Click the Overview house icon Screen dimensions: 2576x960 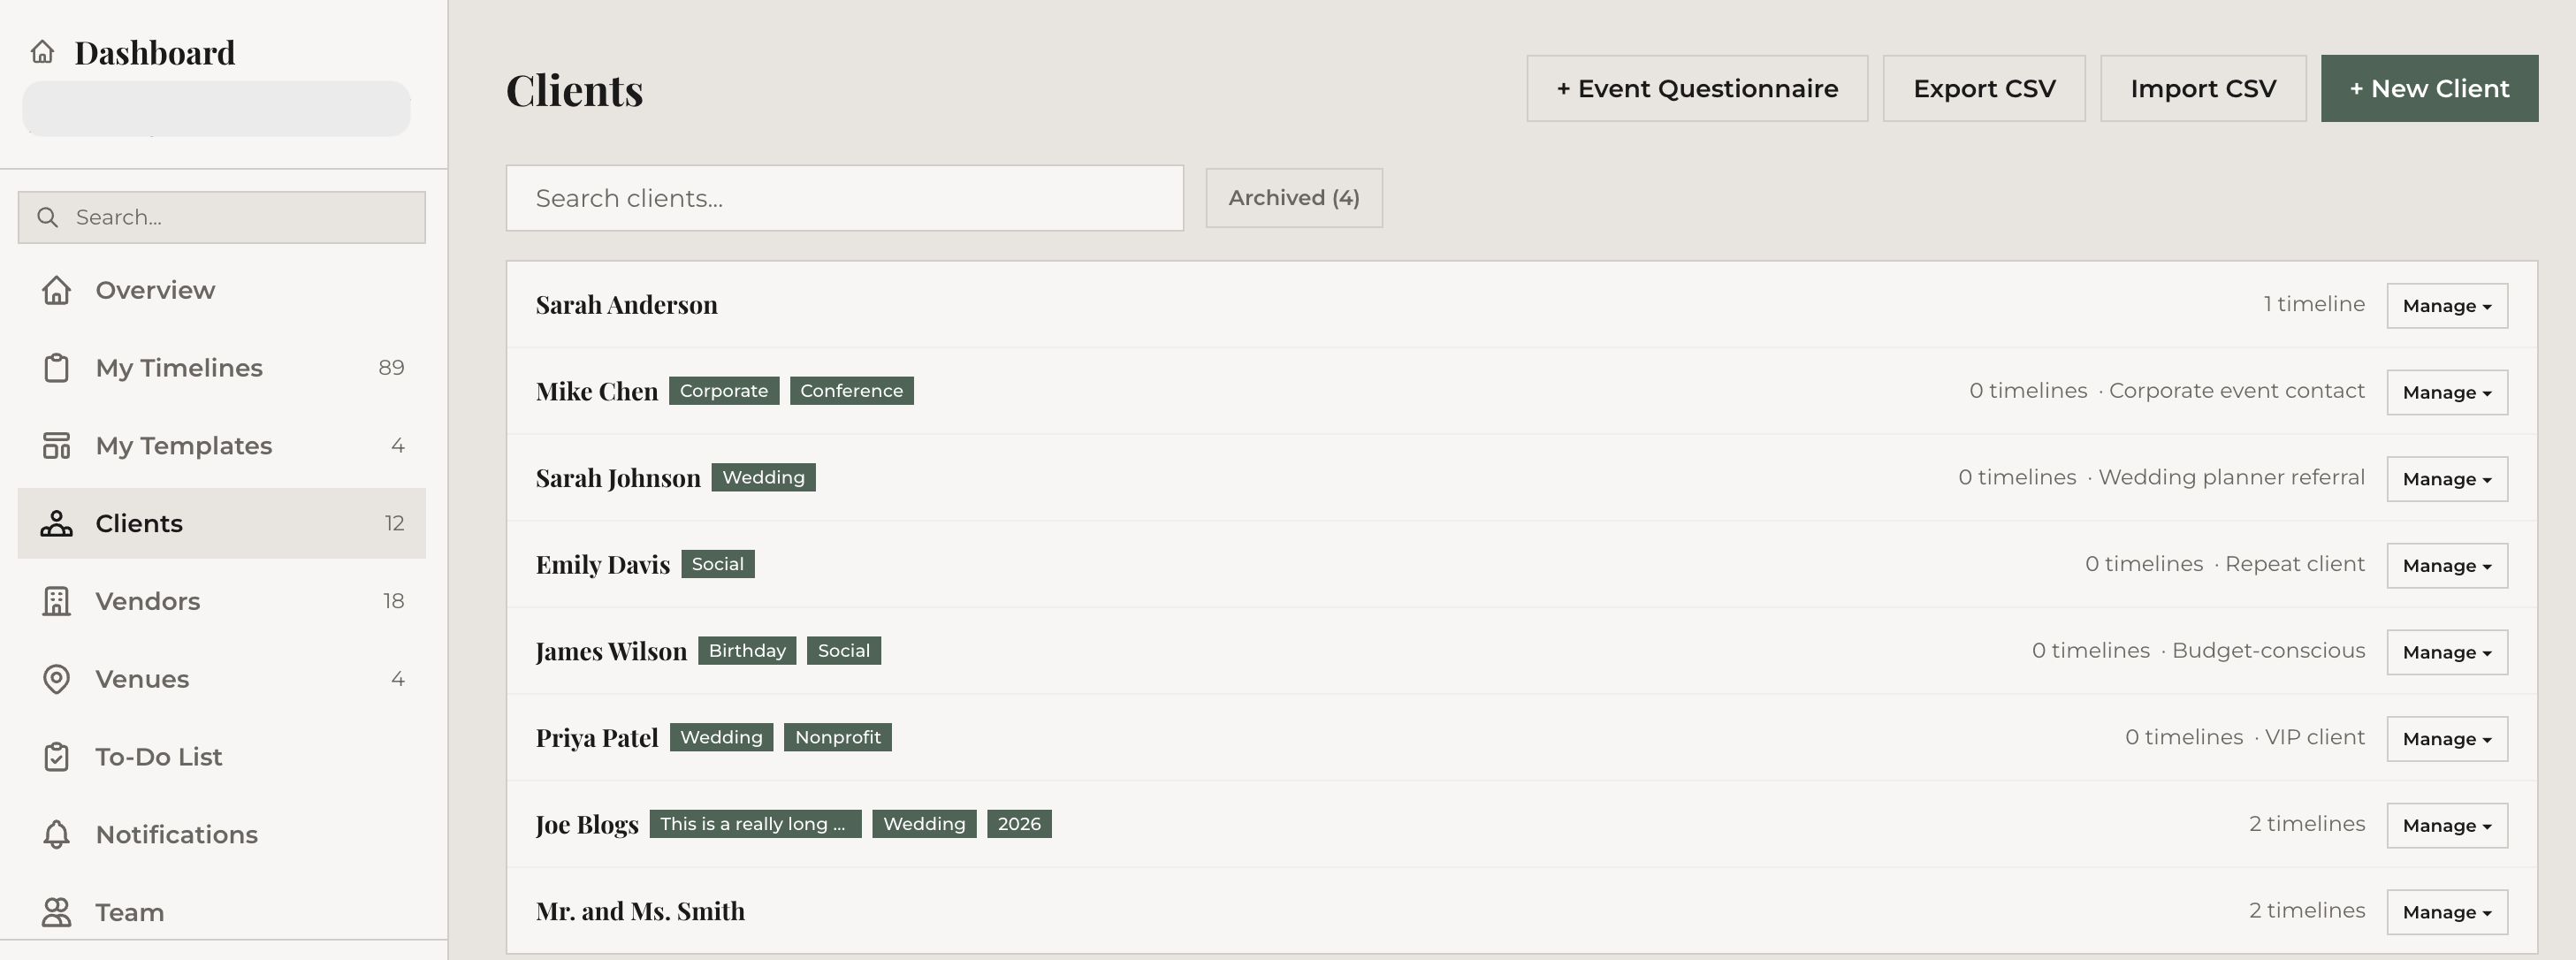pos(56,290)
